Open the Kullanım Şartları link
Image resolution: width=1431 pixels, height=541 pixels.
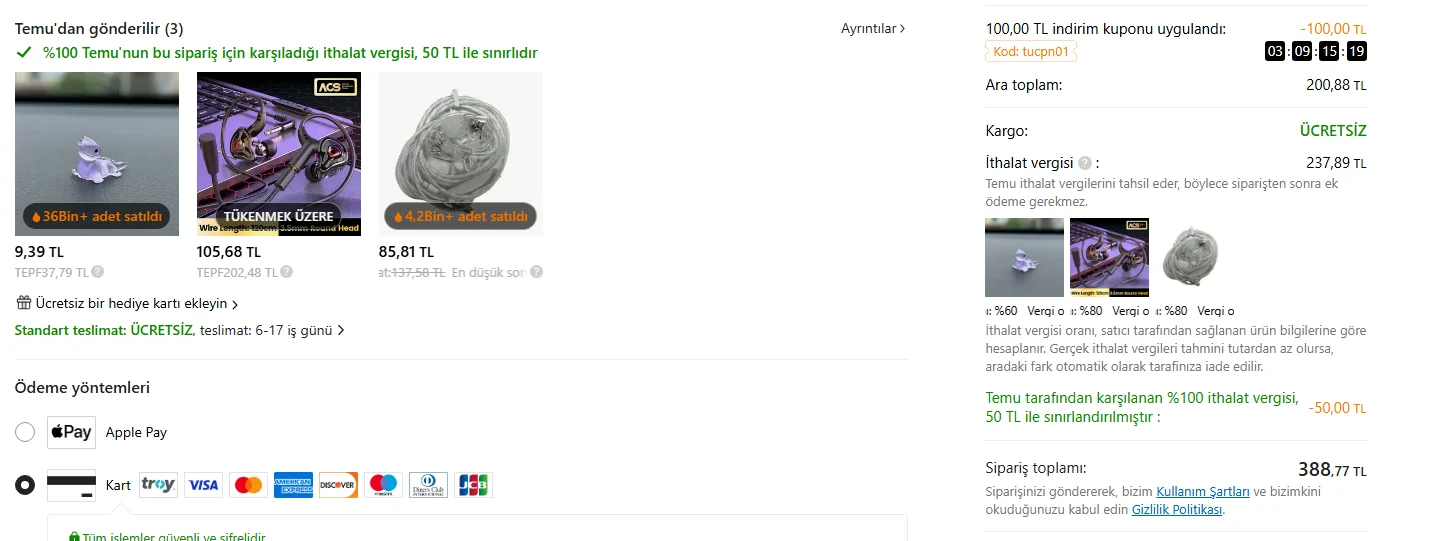(1203, 491)
